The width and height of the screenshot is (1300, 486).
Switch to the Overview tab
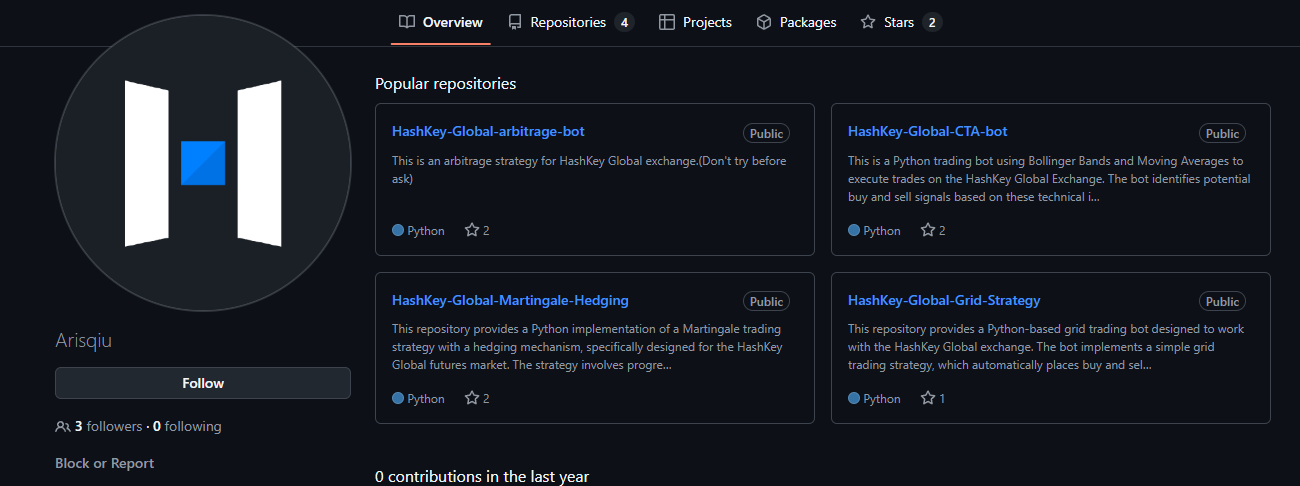click(440, 22)
